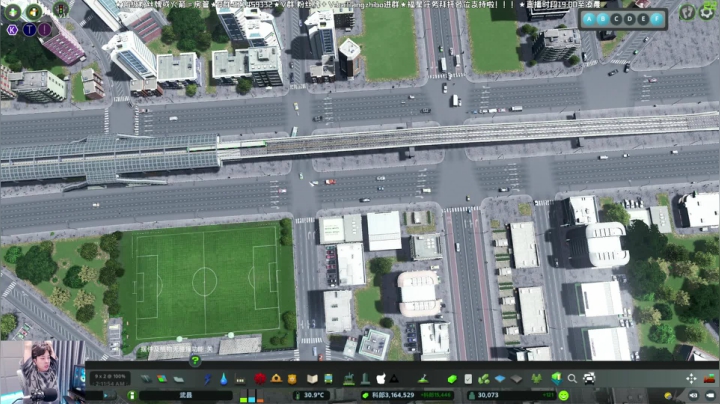Click the green up-arrow mod button

tap(12, 11)
